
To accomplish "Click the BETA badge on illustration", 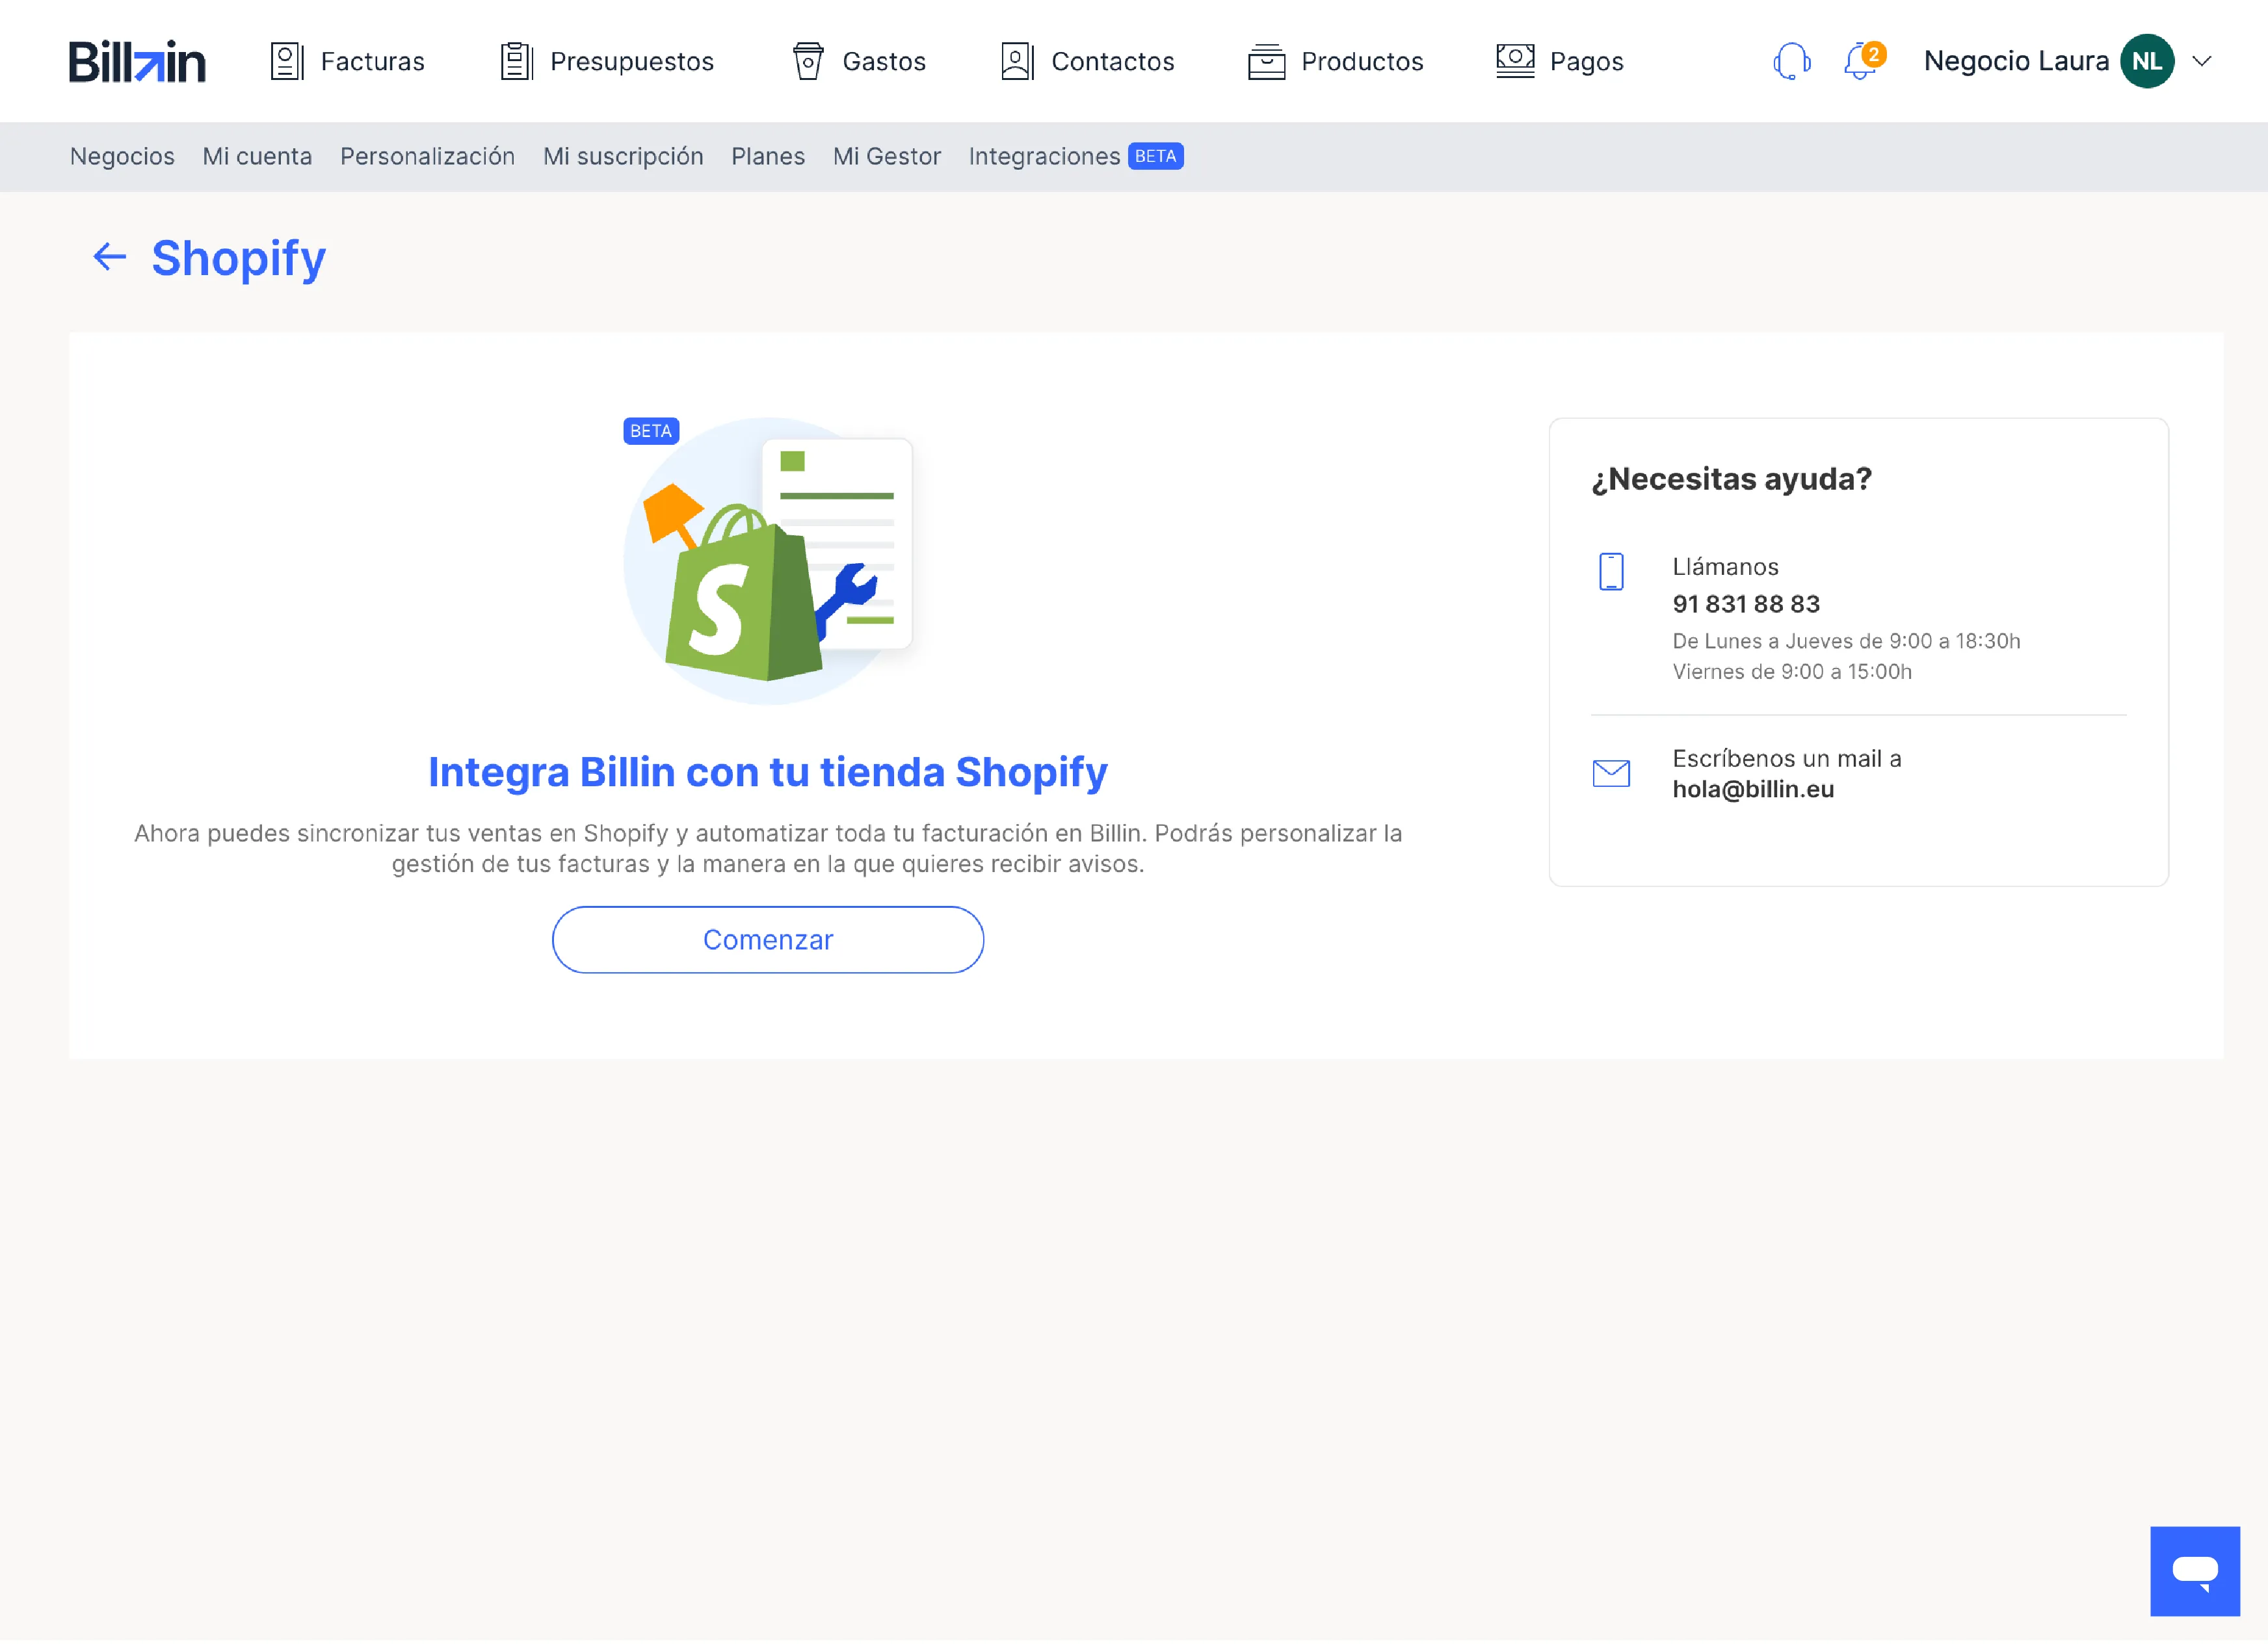I will (651, 431).
